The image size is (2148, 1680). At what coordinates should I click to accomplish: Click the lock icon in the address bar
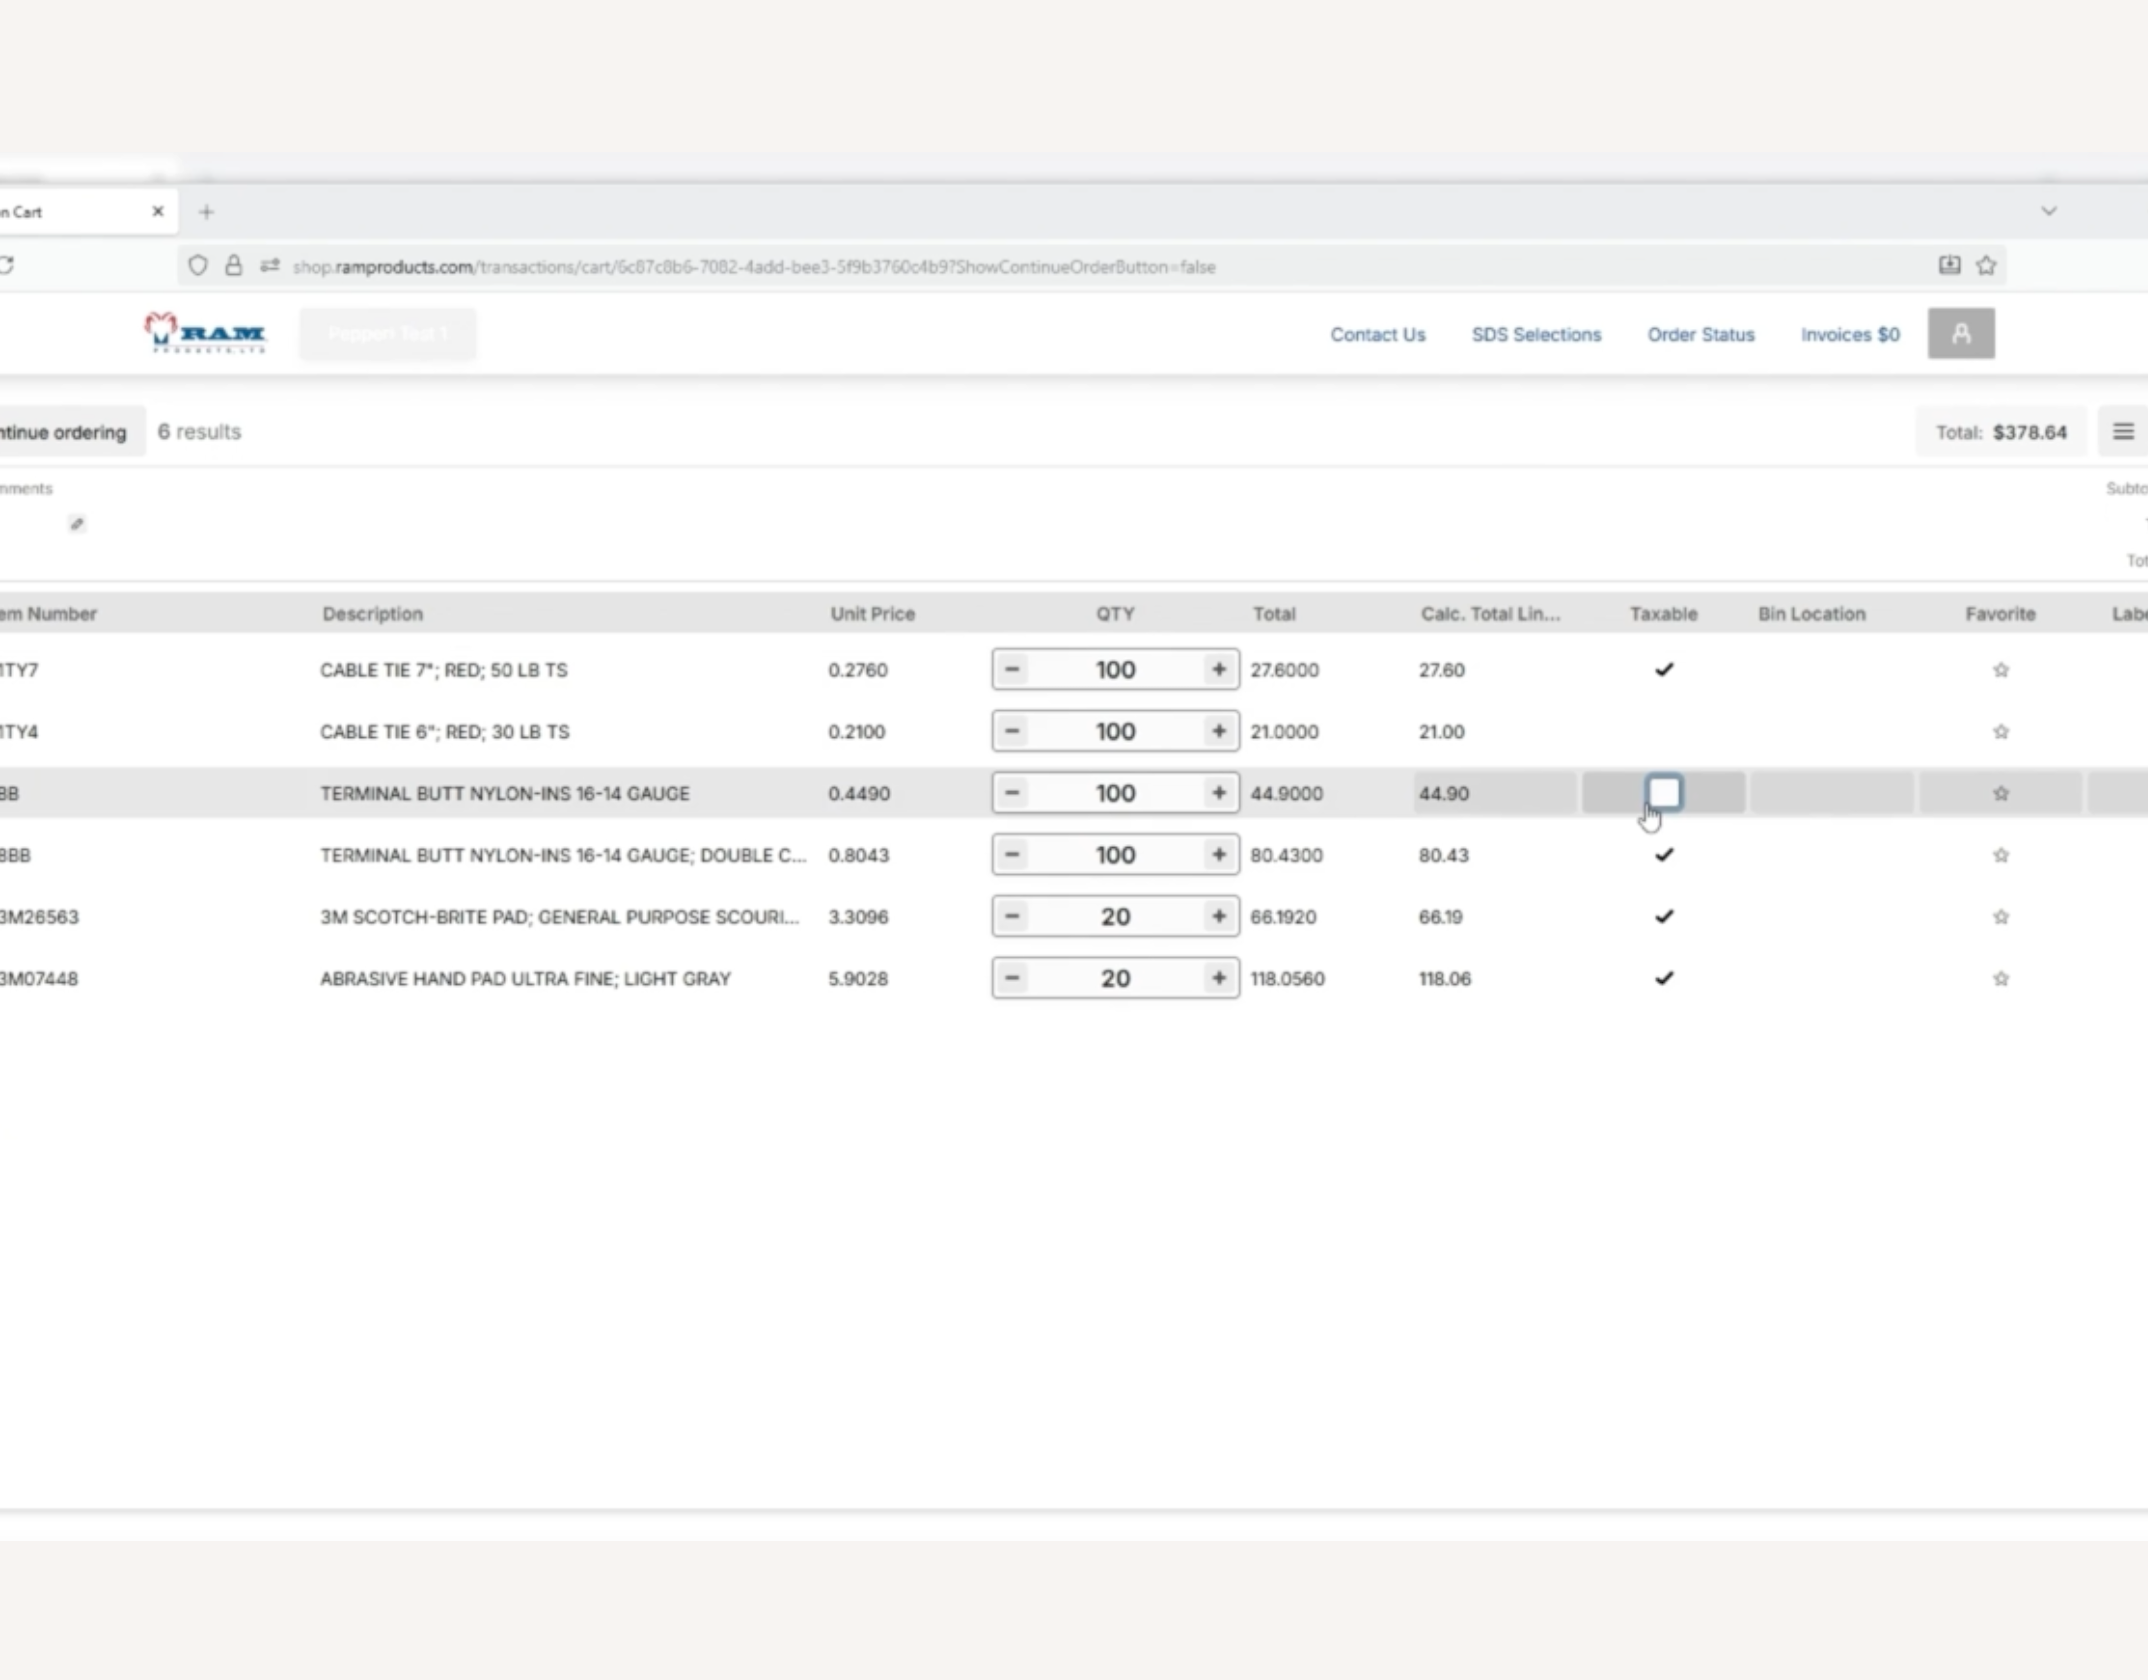click(233, 266)
